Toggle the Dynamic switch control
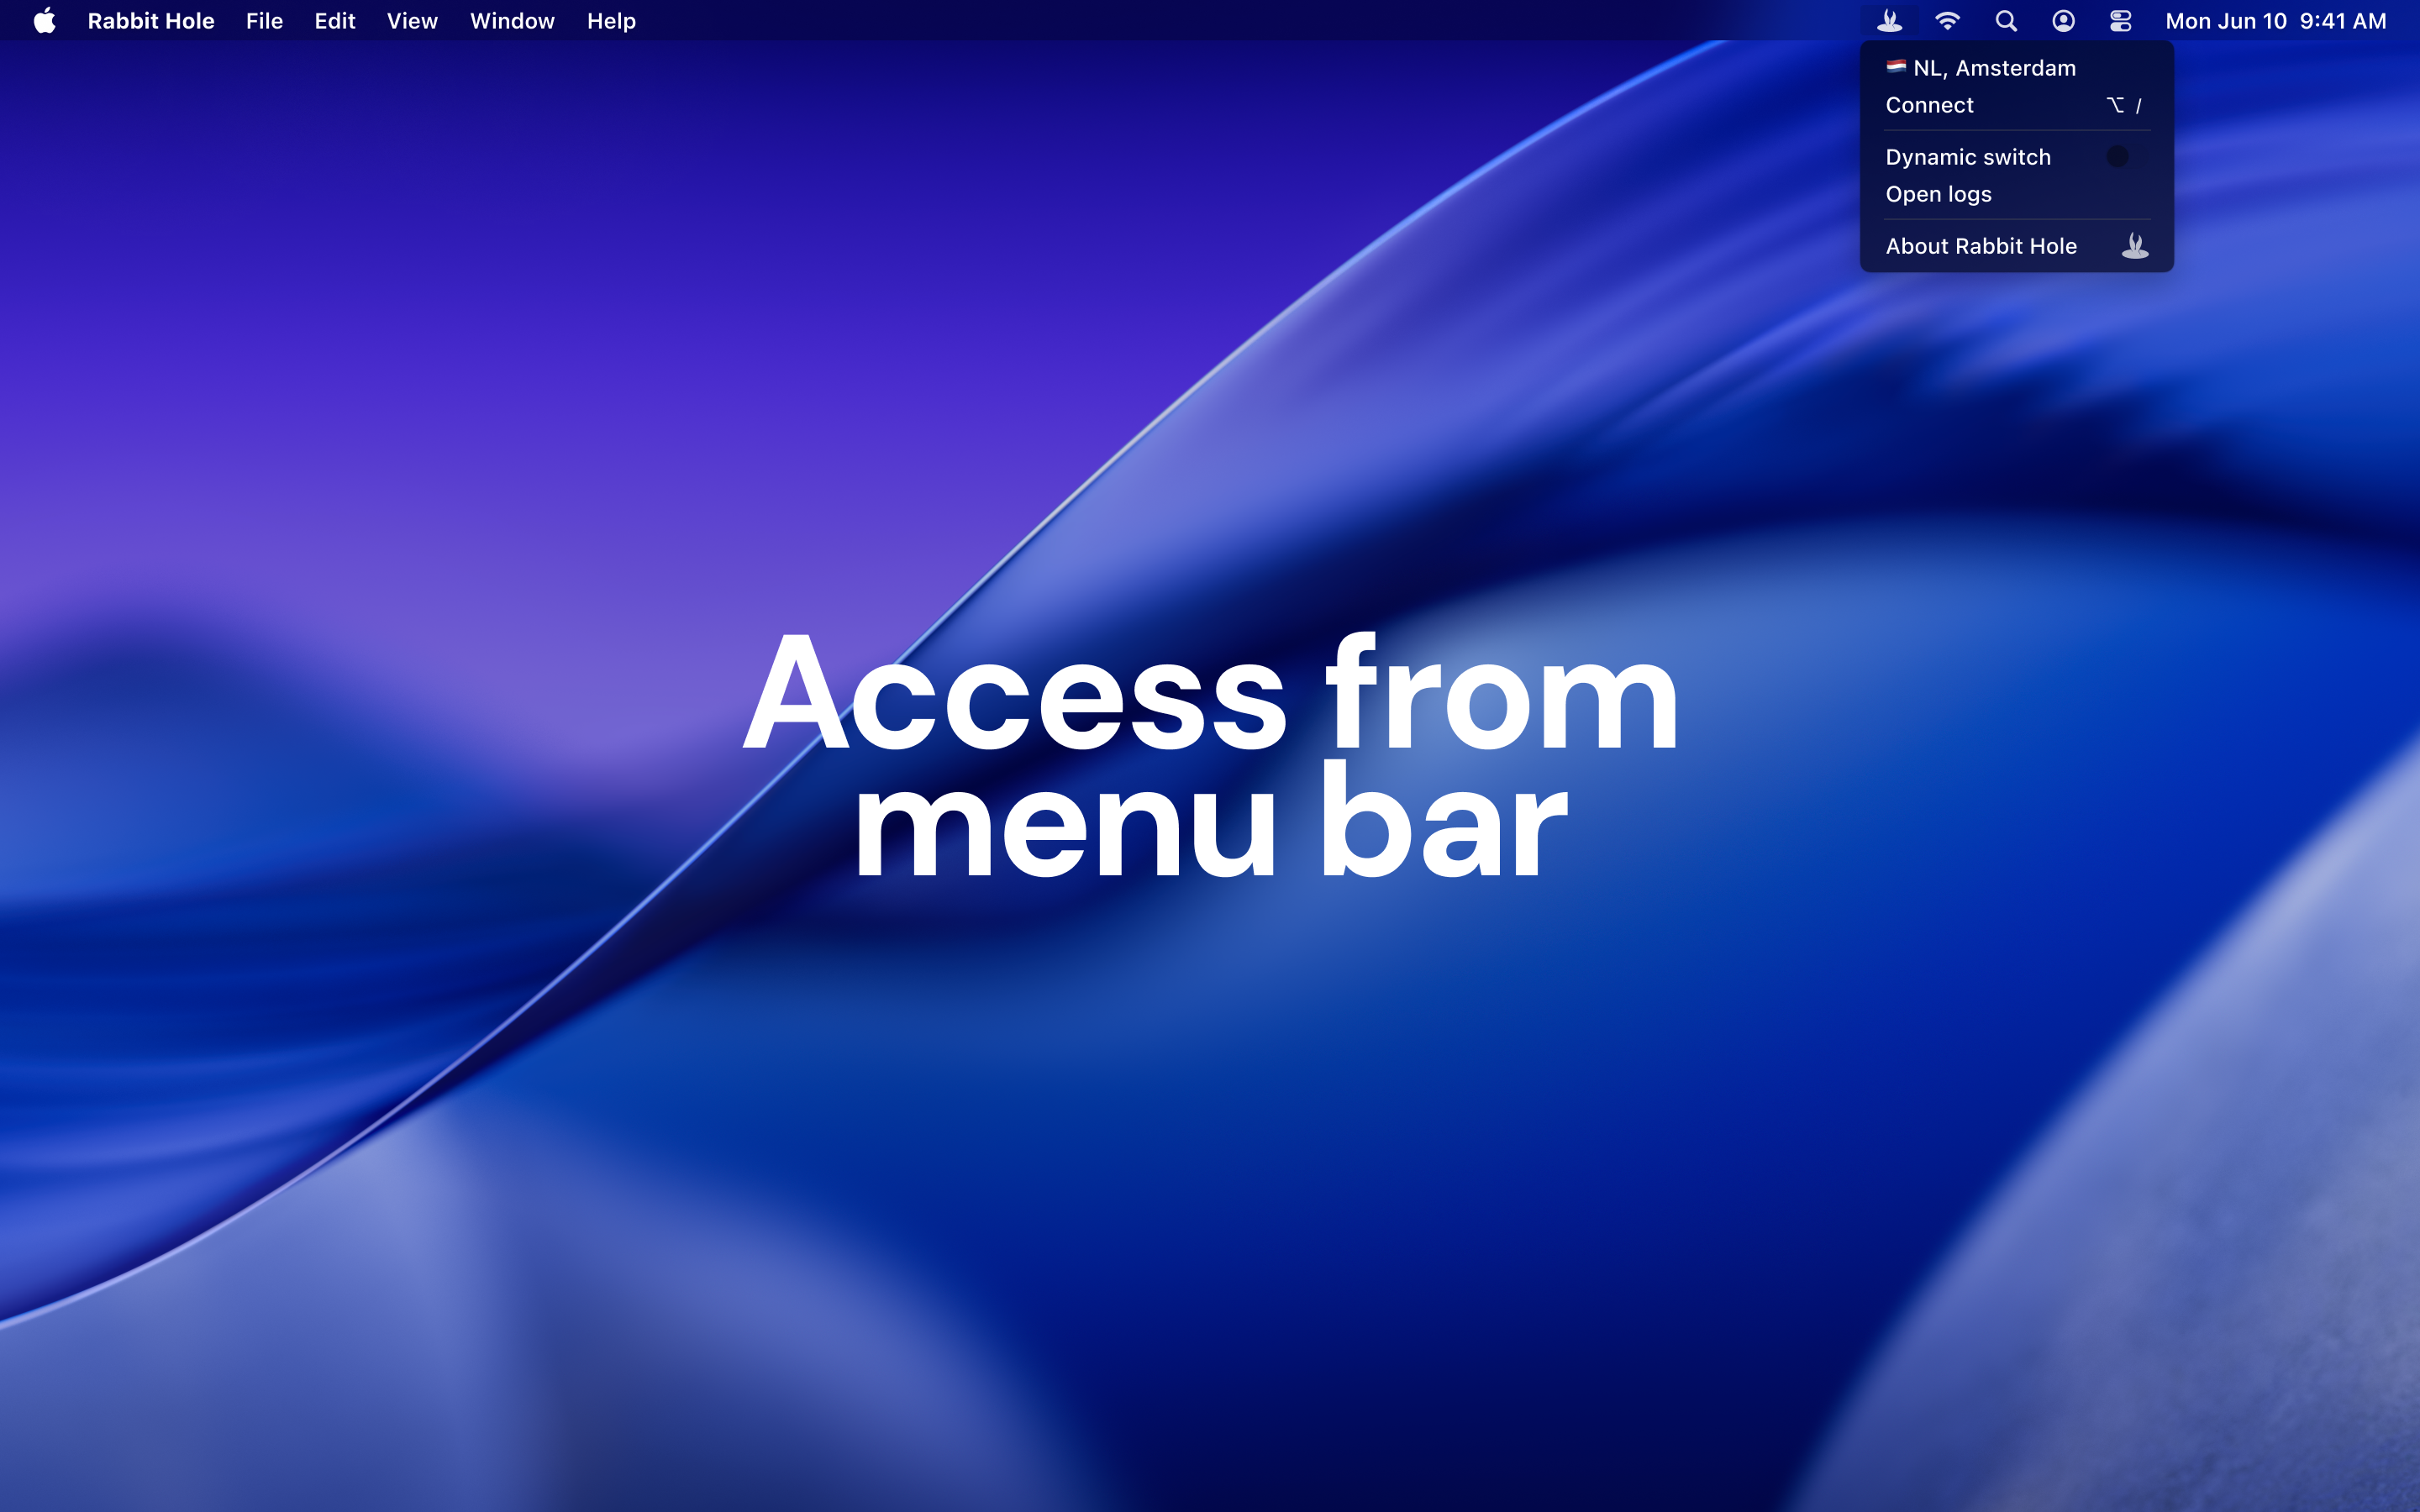Image resolution: width=2420 pixels, height=1512 pixels. tap(2127, 156)
